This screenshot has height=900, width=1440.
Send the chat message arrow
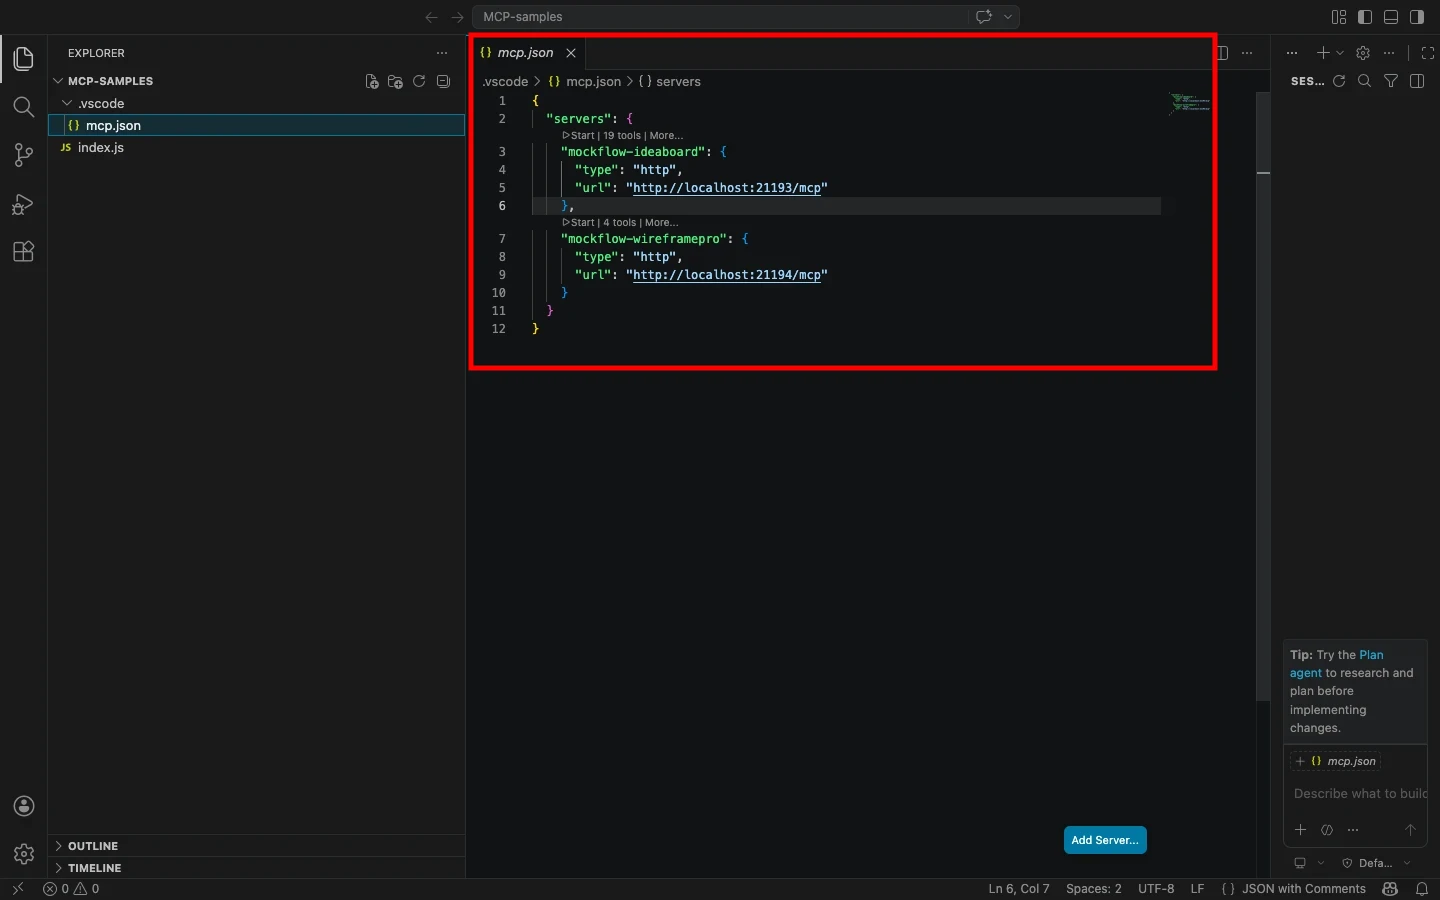click(1410, 830)
